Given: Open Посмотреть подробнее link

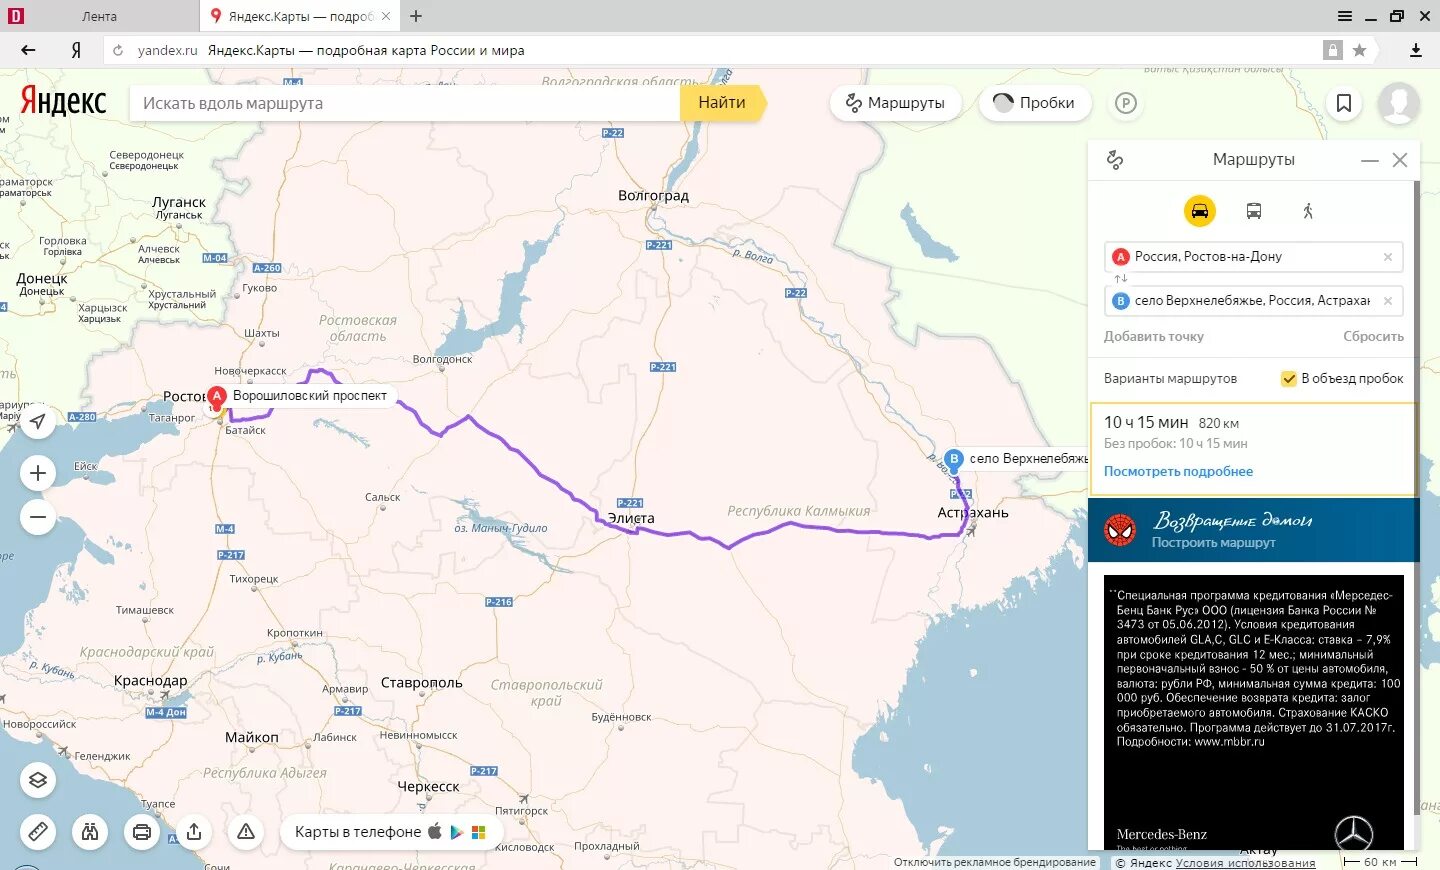Looking at the screenshot, I should [1178, 472].
